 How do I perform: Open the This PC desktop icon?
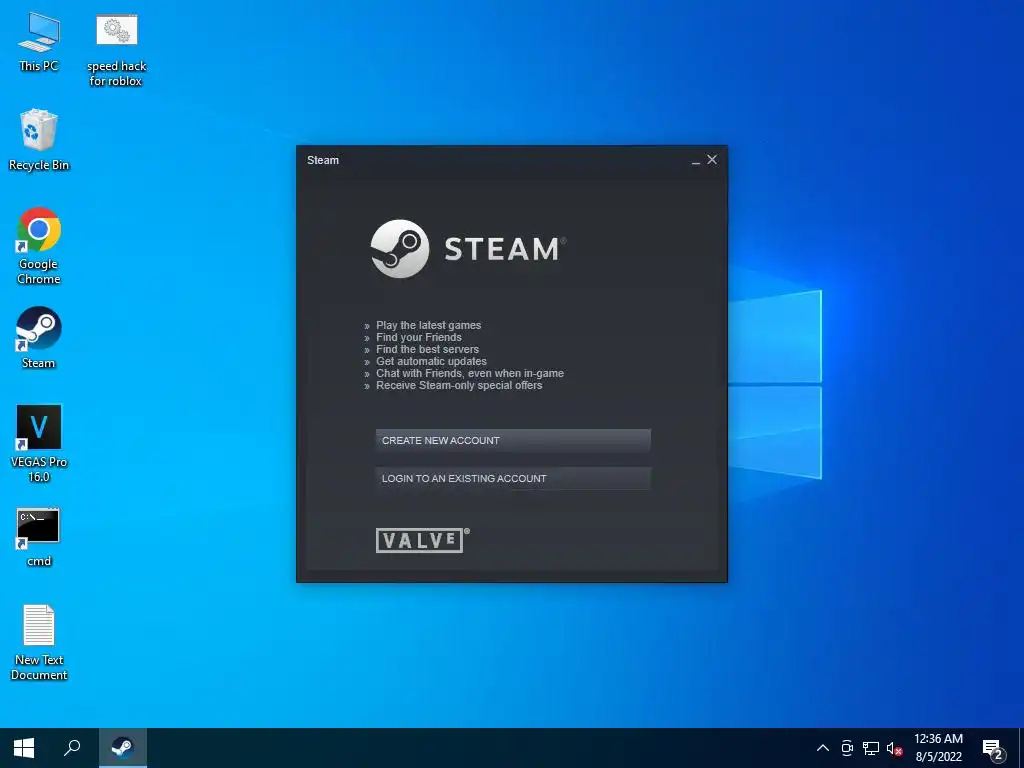[39, 42]
